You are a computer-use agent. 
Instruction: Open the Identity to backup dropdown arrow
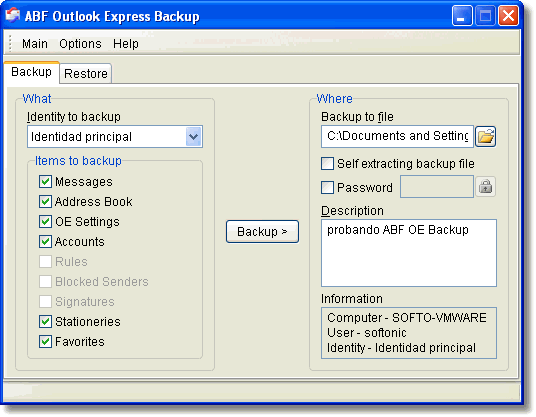(x=193, y=137)
